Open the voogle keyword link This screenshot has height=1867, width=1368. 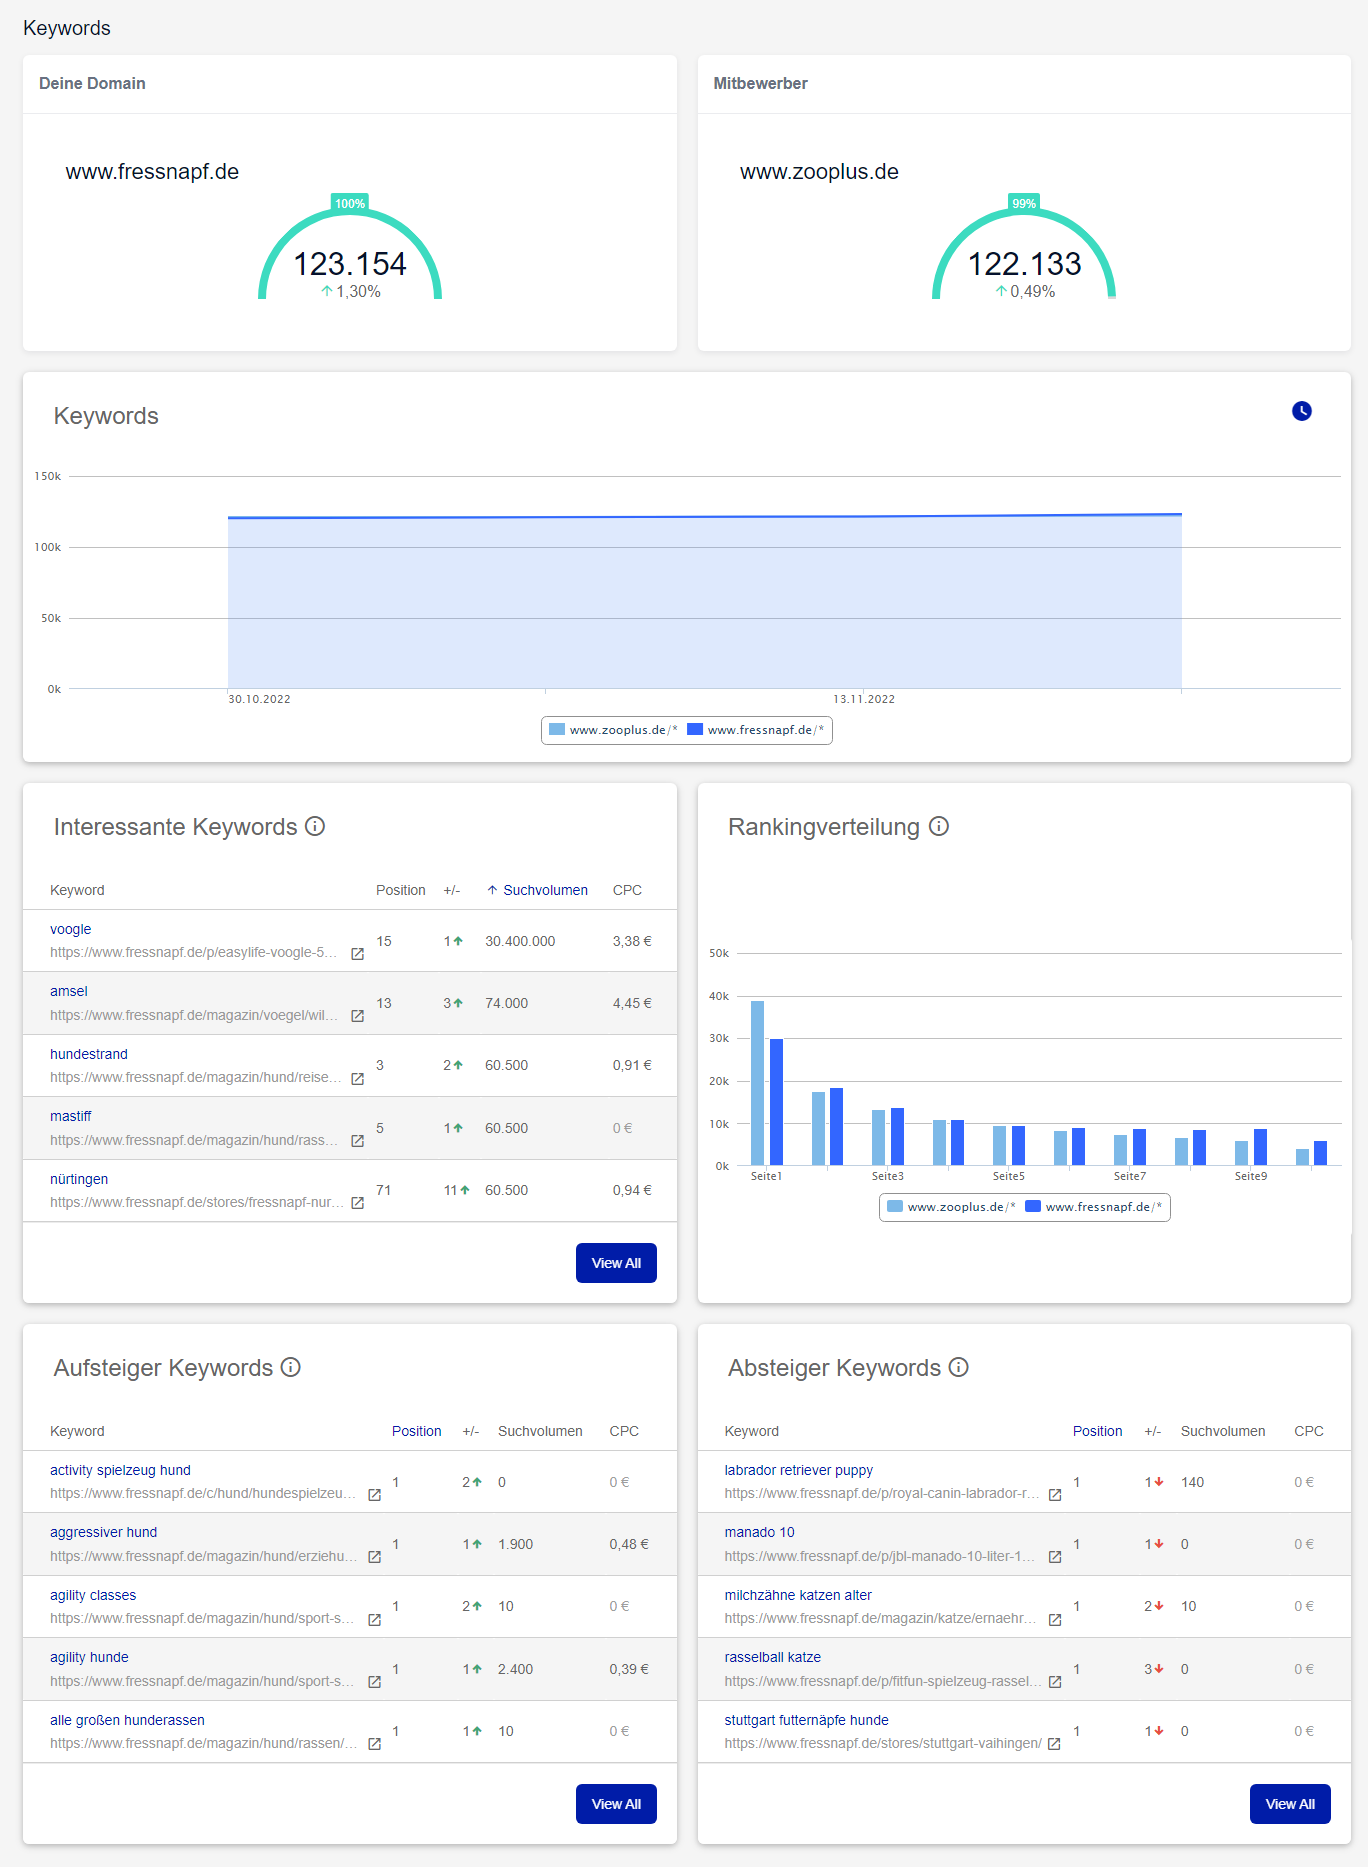click(x=70, y=929)
